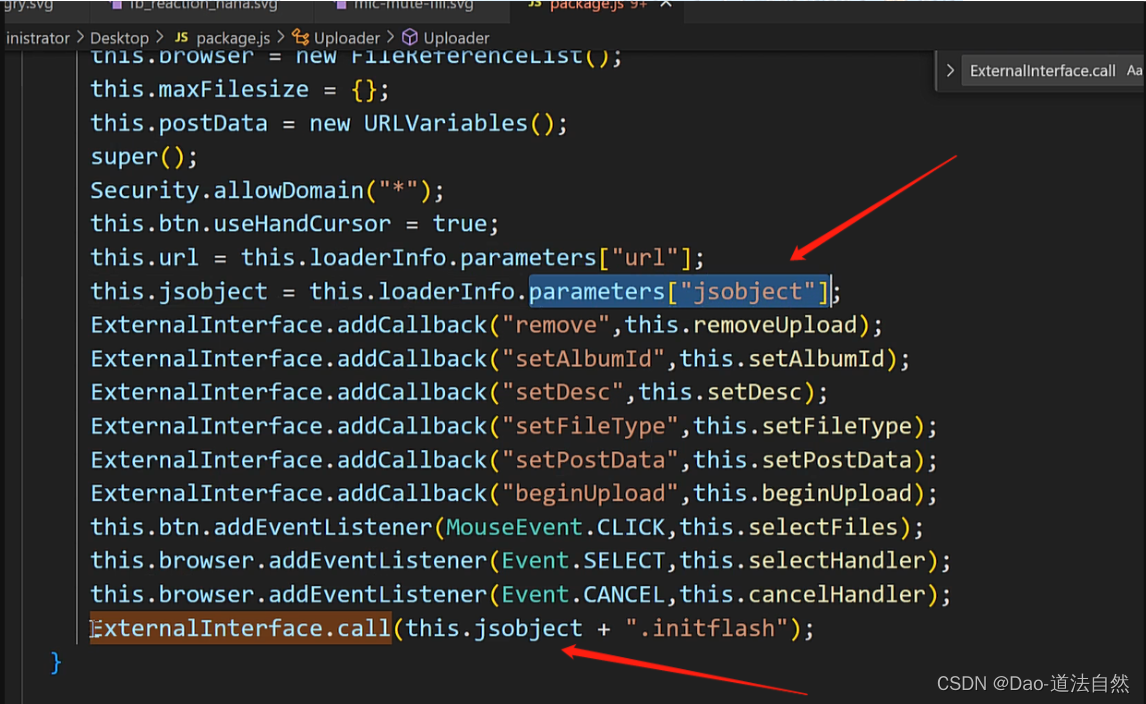
Task: Select the Uploader method cube breadcrumb
Action: pos(456,38)
